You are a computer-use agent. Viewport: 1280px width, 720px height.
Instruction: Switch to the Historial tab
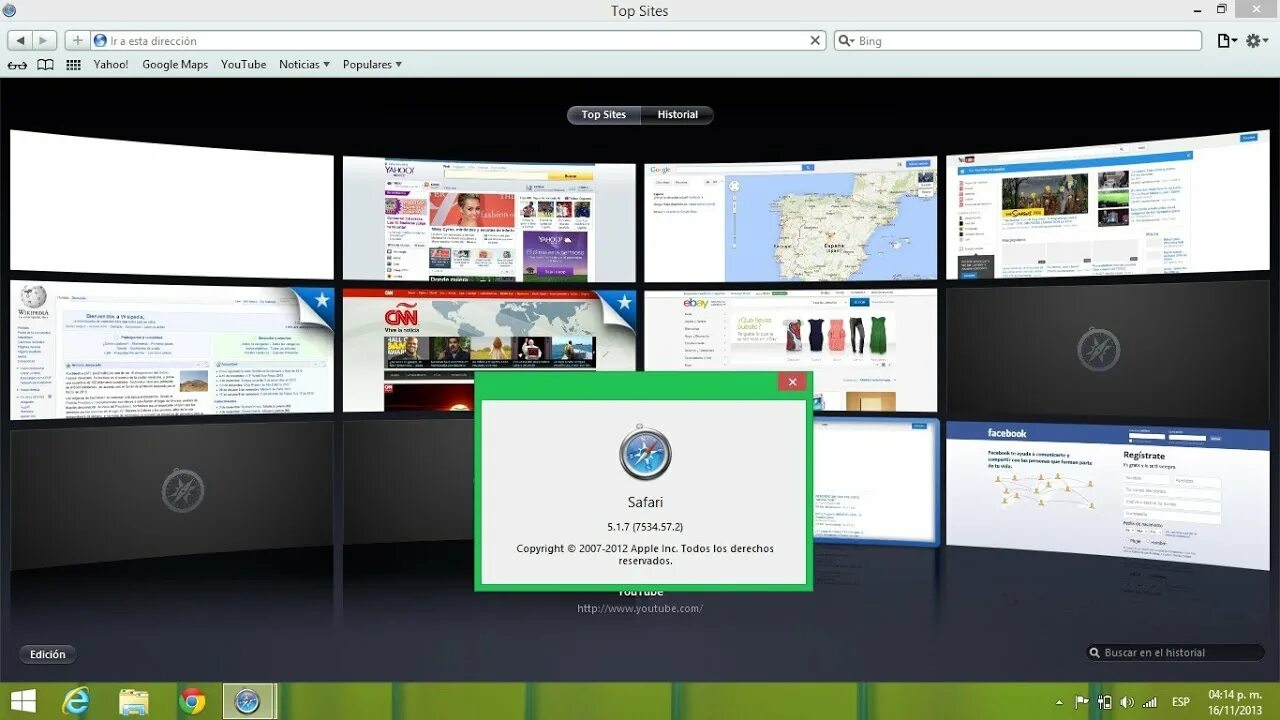point(677,115)
